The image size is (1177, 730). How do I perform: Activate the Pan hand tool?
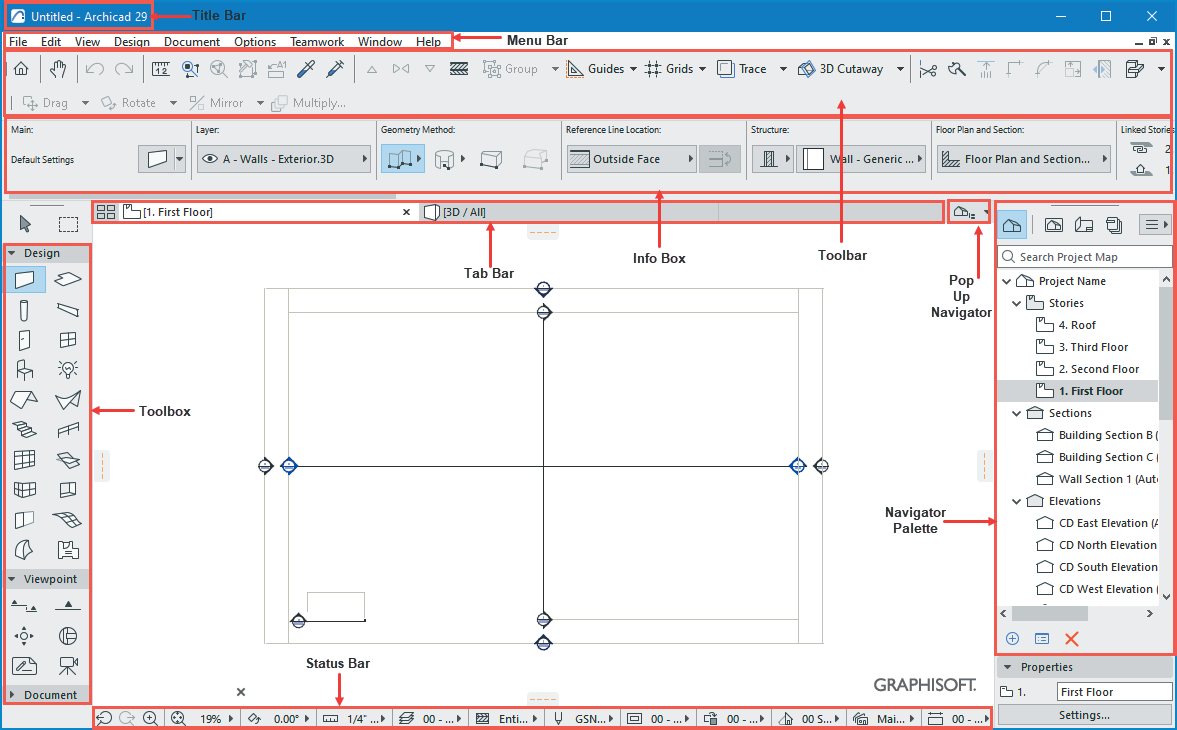point(59,69)
